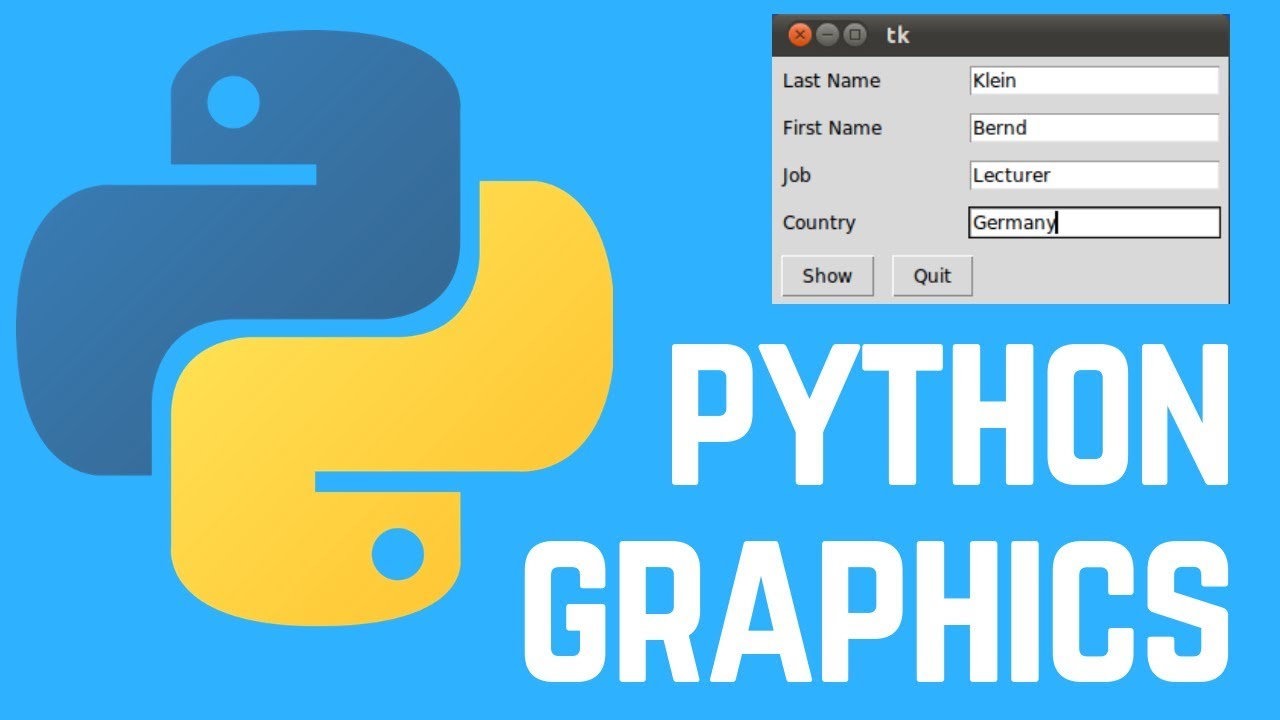
Task: Maximize the tk window
Action: [x=854, y=35]
